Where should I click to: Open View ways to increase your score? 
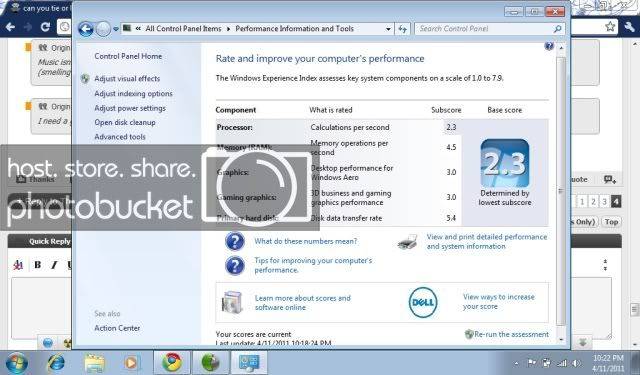[x=498, y=302]
